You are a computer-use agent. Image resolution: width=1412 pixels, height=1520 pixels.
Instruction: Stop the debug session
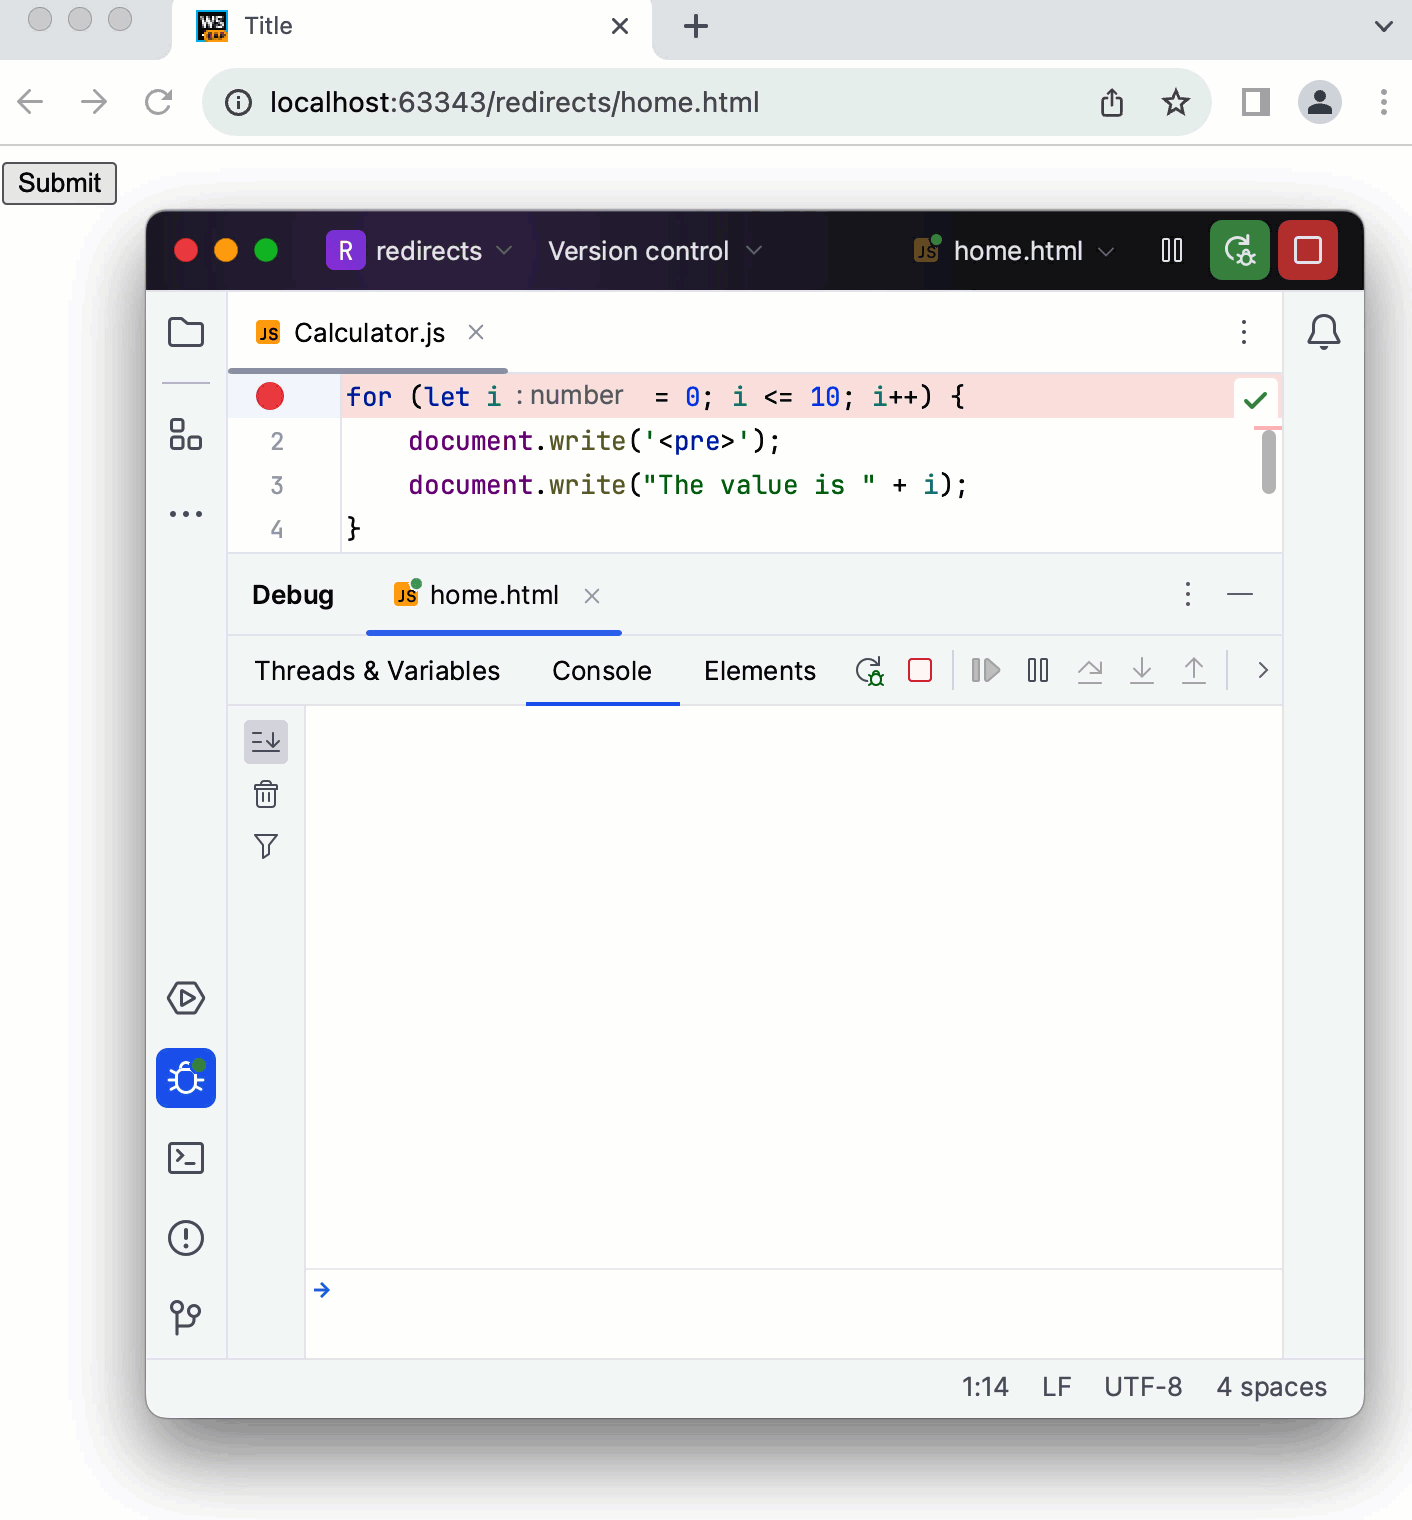(919, 670)
